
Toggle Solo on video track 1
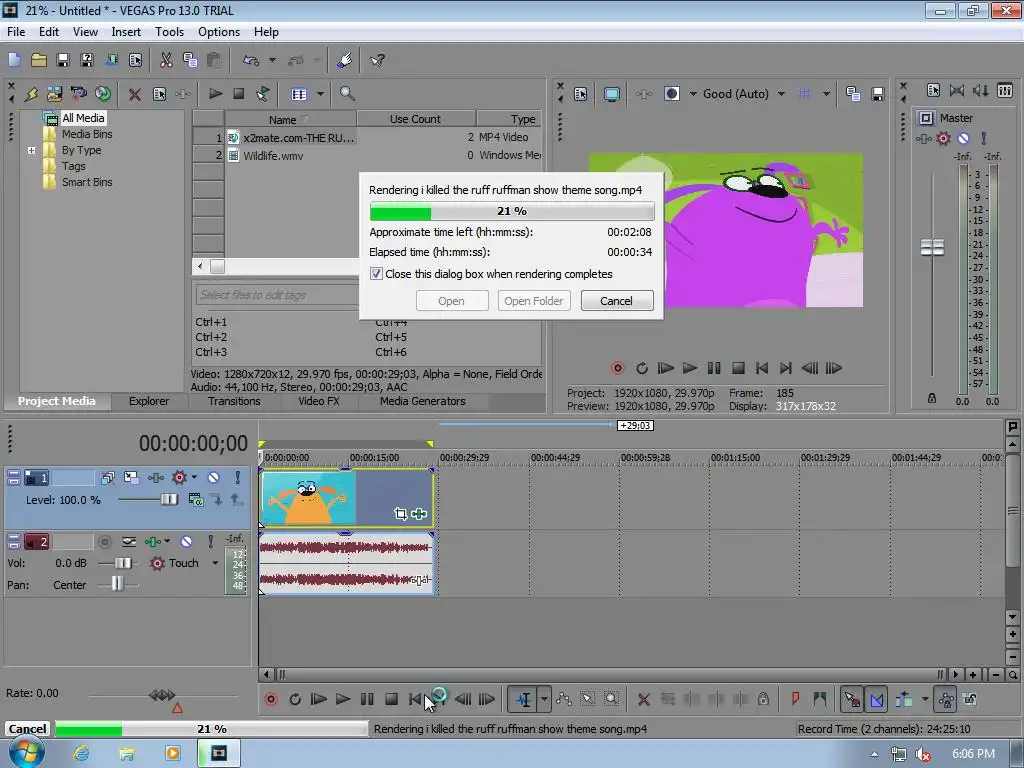click(238, 478)
